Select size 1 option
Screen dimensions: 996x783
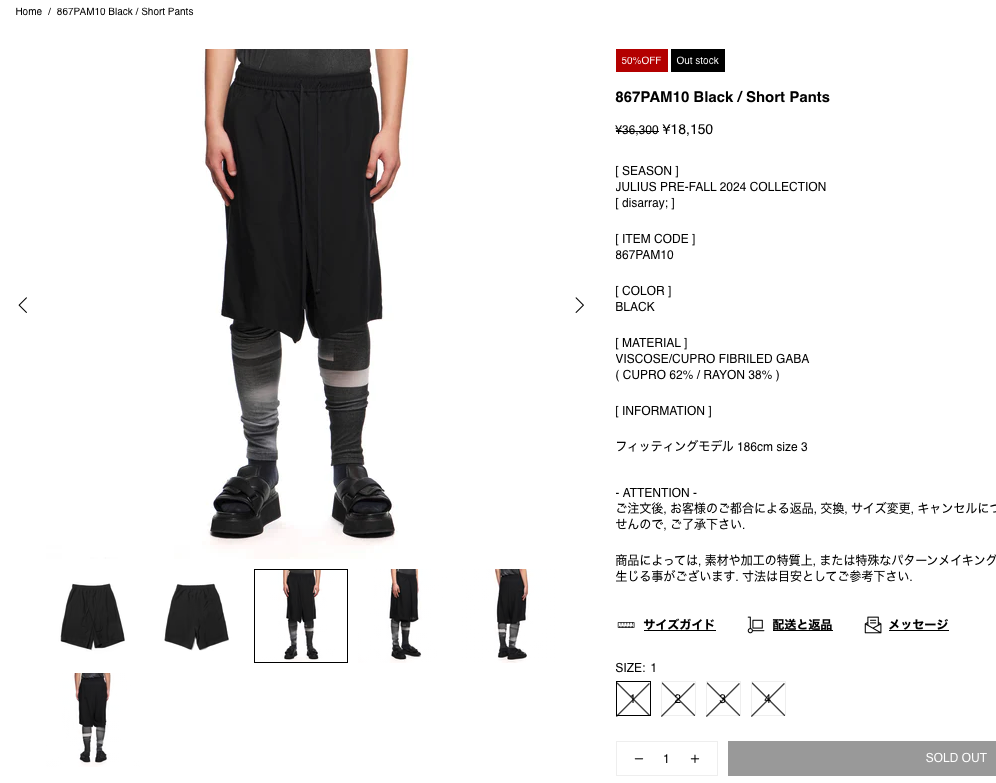pos(633,699)
